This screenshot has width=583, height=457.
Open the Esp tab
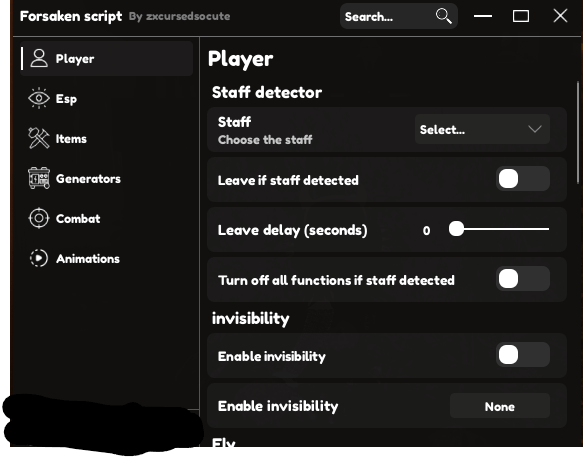107,99
